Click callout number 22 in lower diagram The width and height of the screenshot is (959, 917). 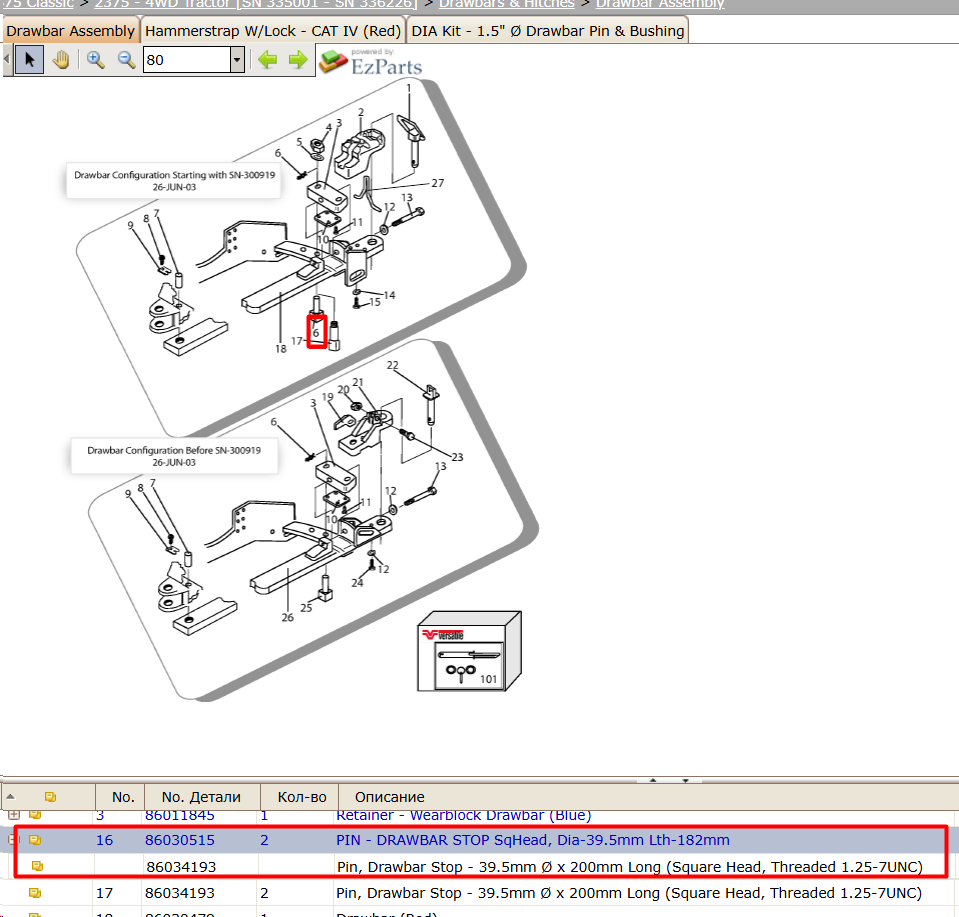(393, 365)
